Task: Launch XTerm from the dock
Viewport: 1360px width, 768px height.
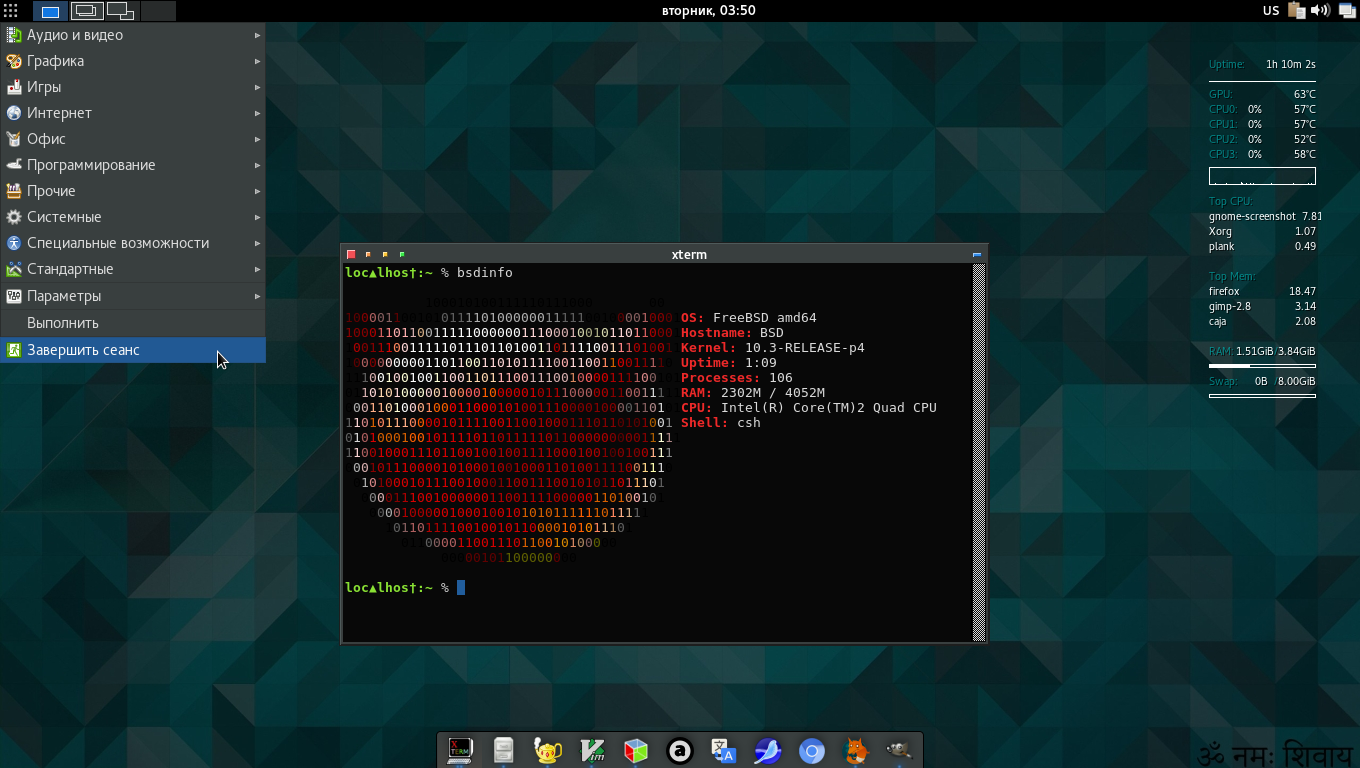Action: pos(460,750)
